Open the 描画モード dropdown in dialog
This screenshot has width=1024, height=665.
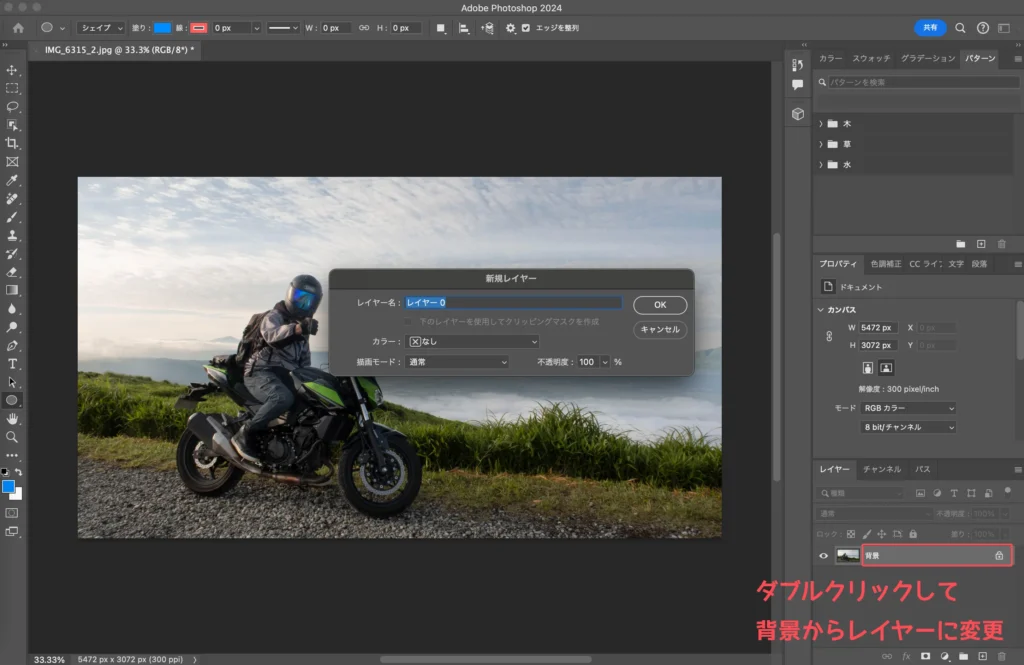pos(458,362)
